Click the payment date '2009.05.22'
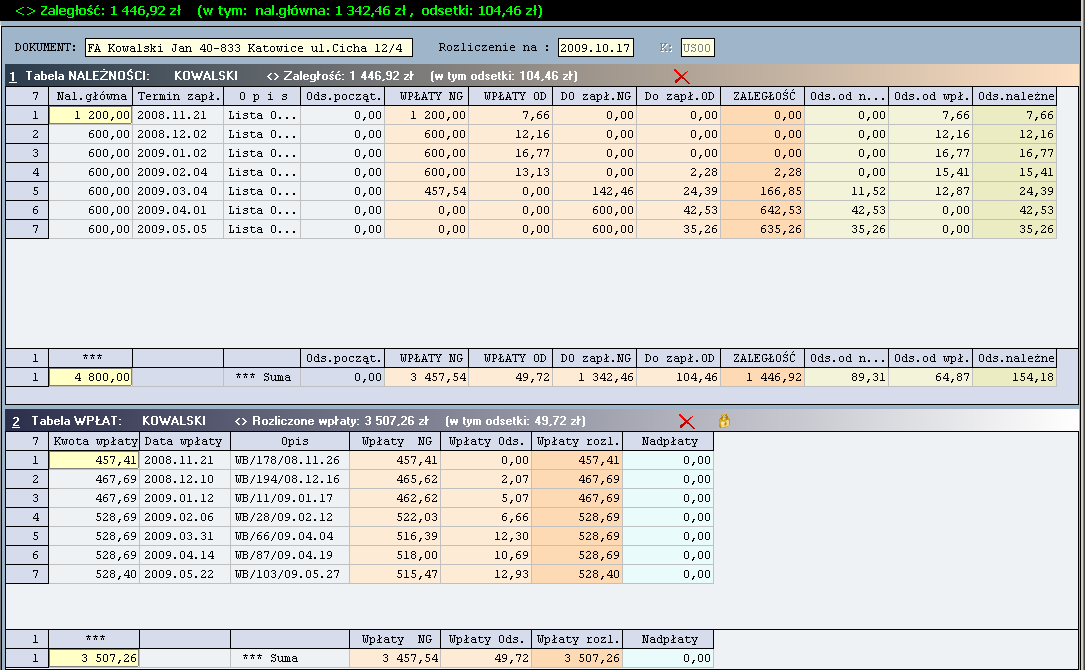This screenshot has width=1085, height=670. point(185,574)
